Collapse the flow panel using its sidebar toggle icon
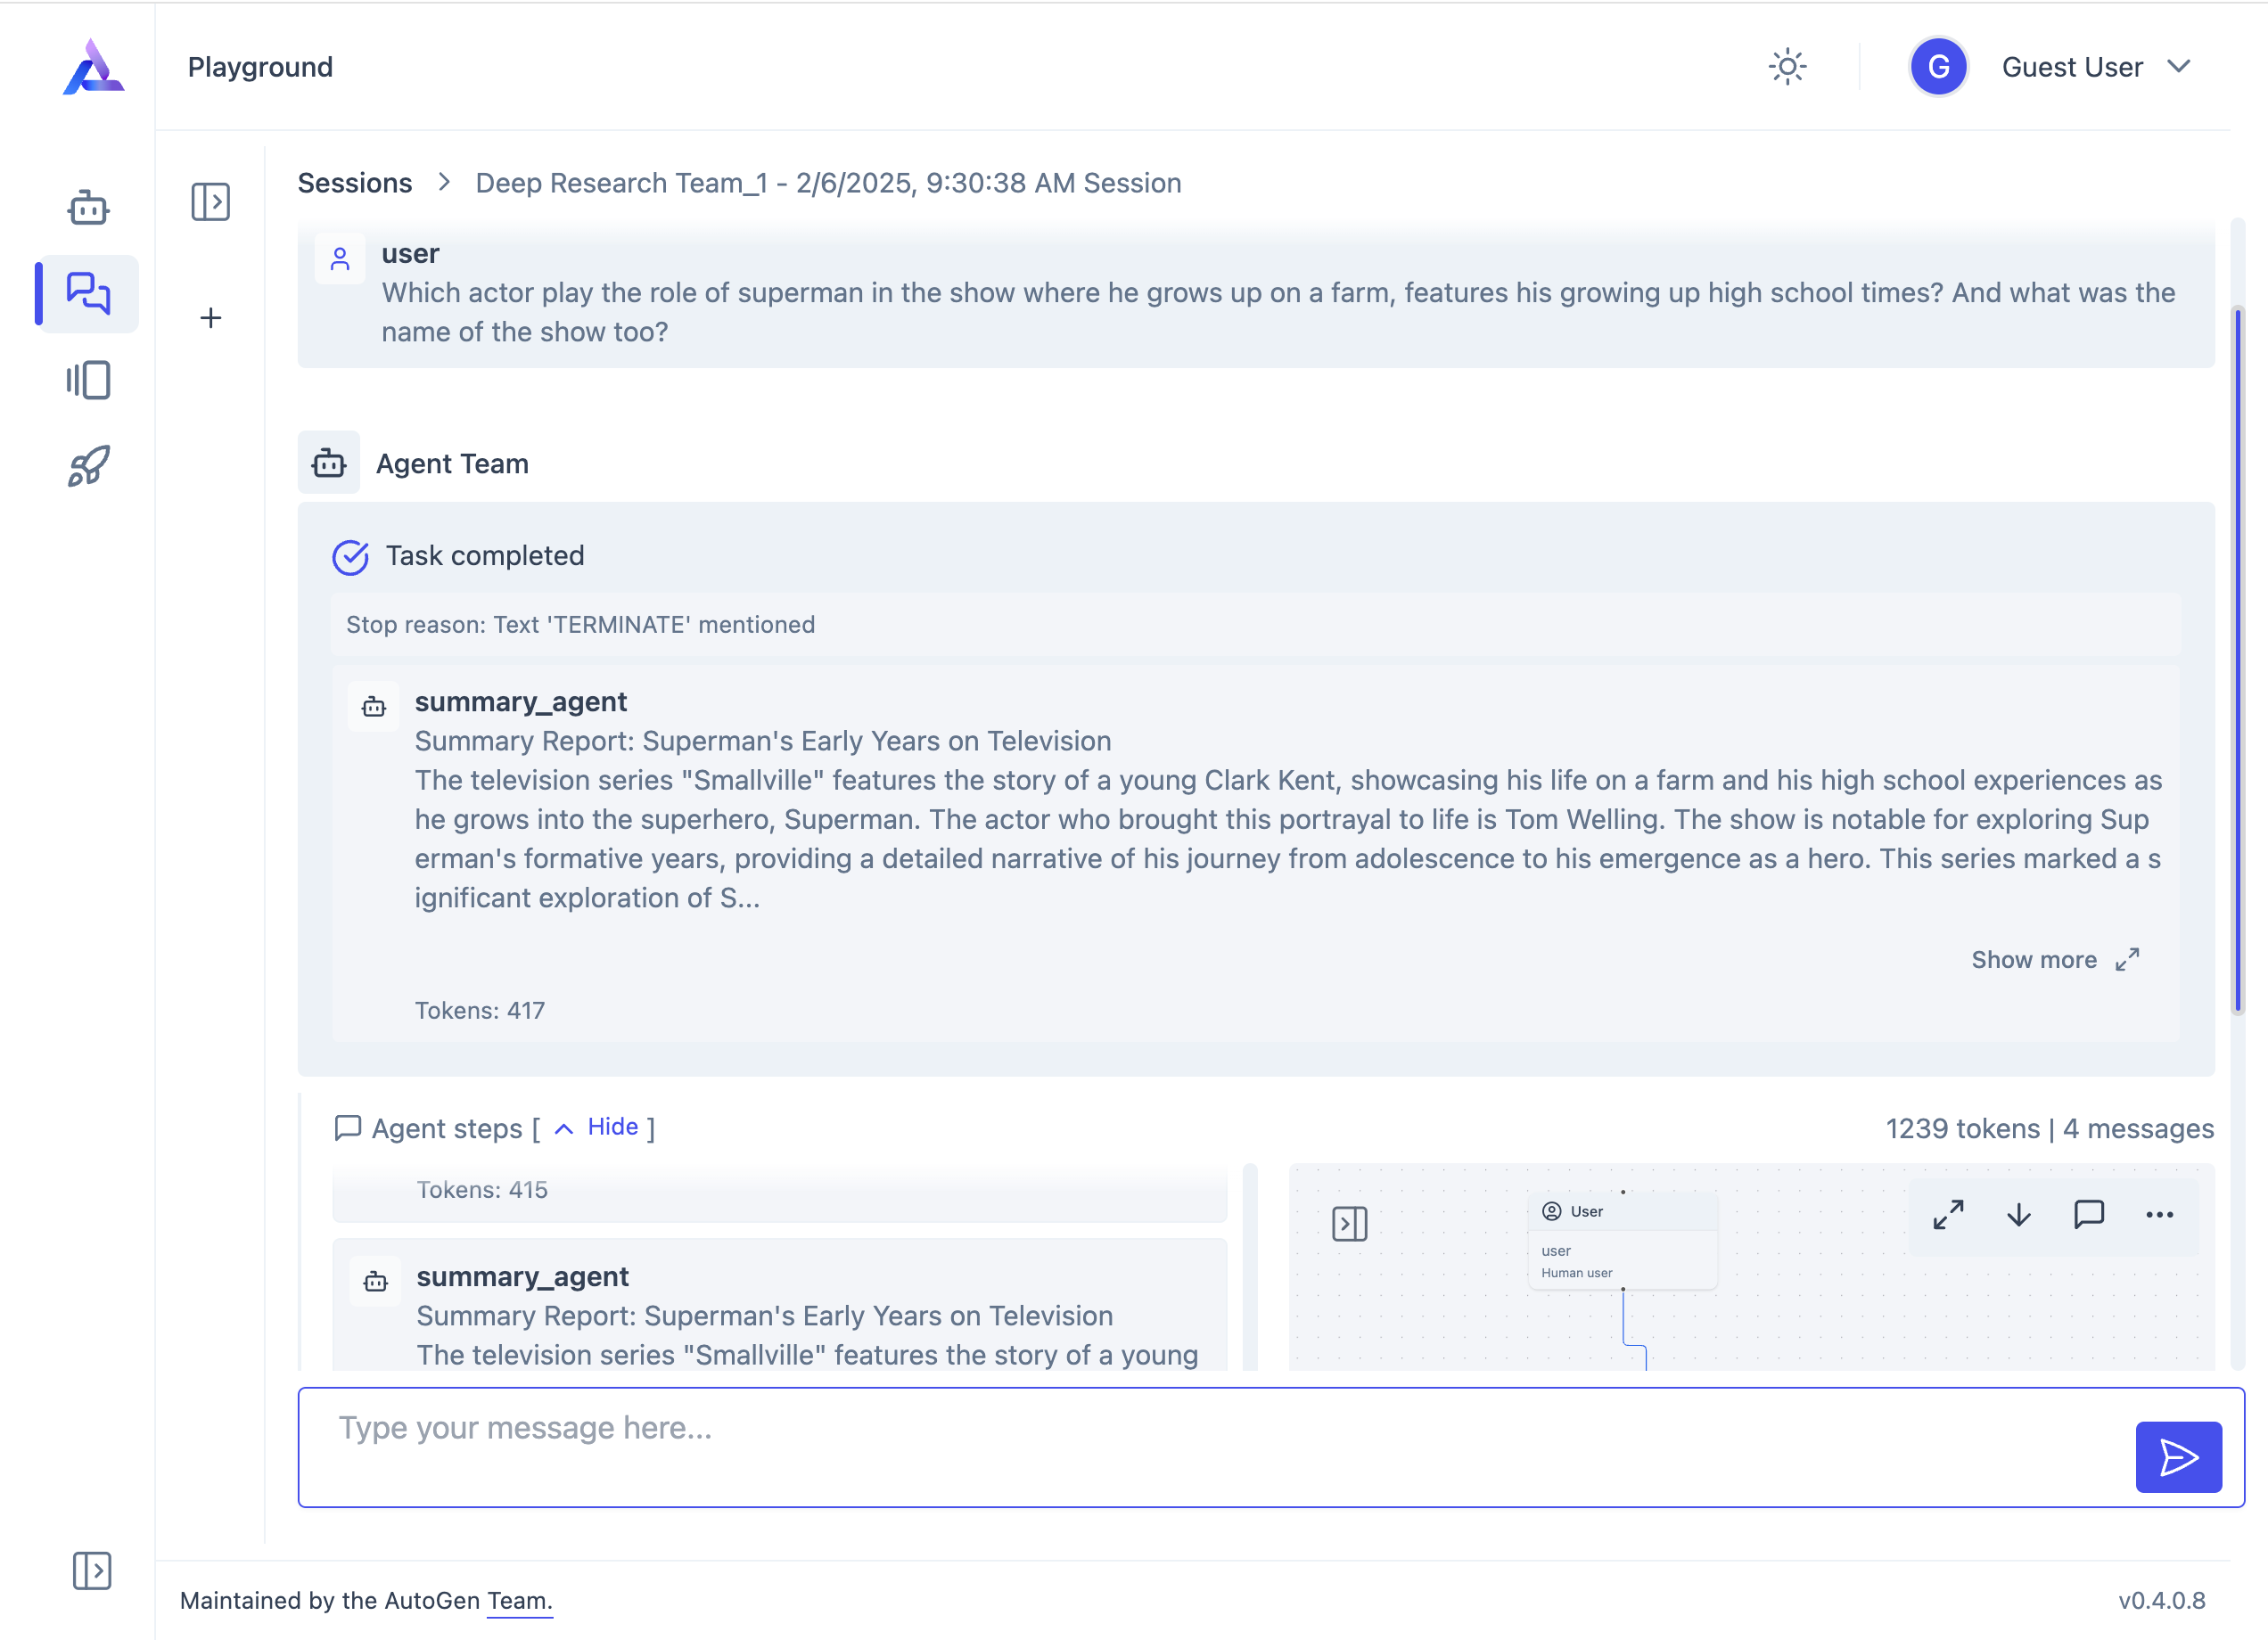Screen dimensions: 2268x1640 coord(1351,1222)
